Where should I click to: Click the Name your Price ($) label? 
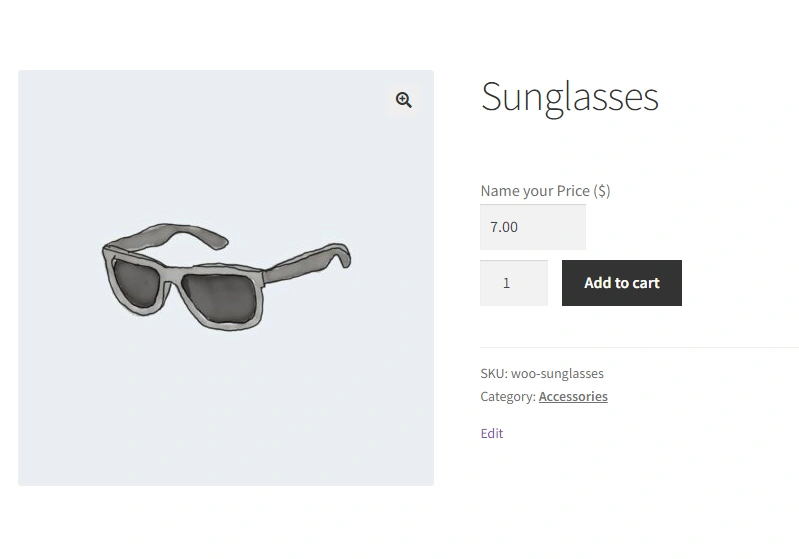click(545, 191)
